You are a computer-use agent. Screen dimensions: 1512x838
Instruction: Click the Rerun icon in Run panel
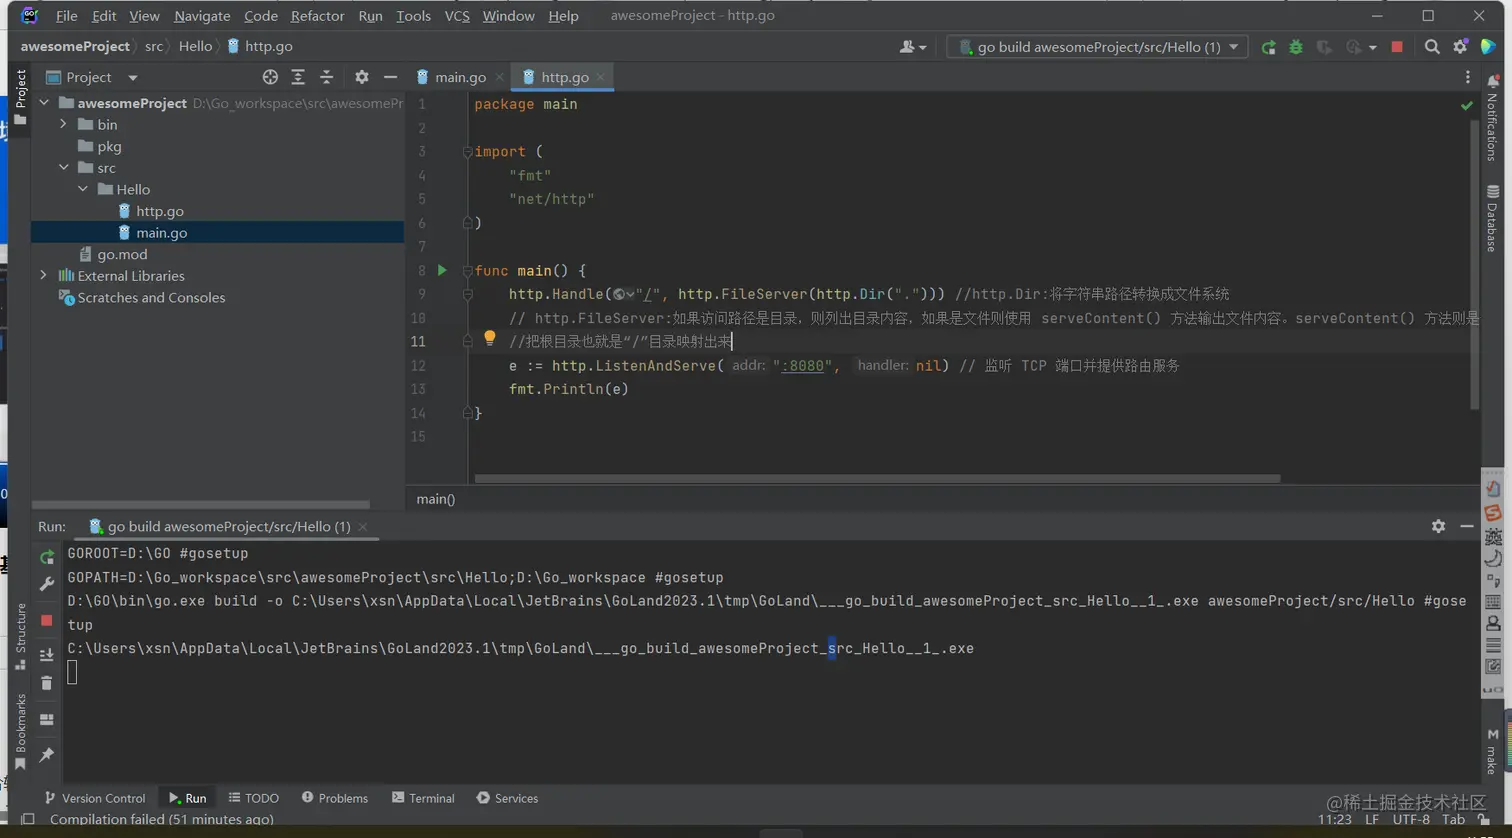[47, 557]
